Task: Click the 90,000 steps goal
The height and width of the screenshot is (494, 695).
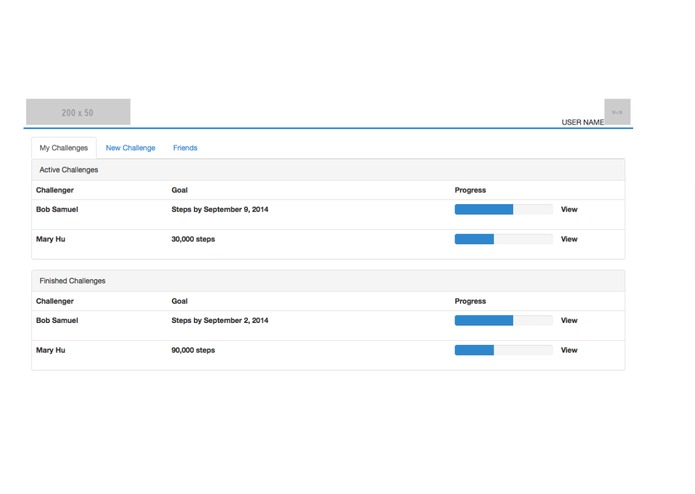Action: pos(193,350)
